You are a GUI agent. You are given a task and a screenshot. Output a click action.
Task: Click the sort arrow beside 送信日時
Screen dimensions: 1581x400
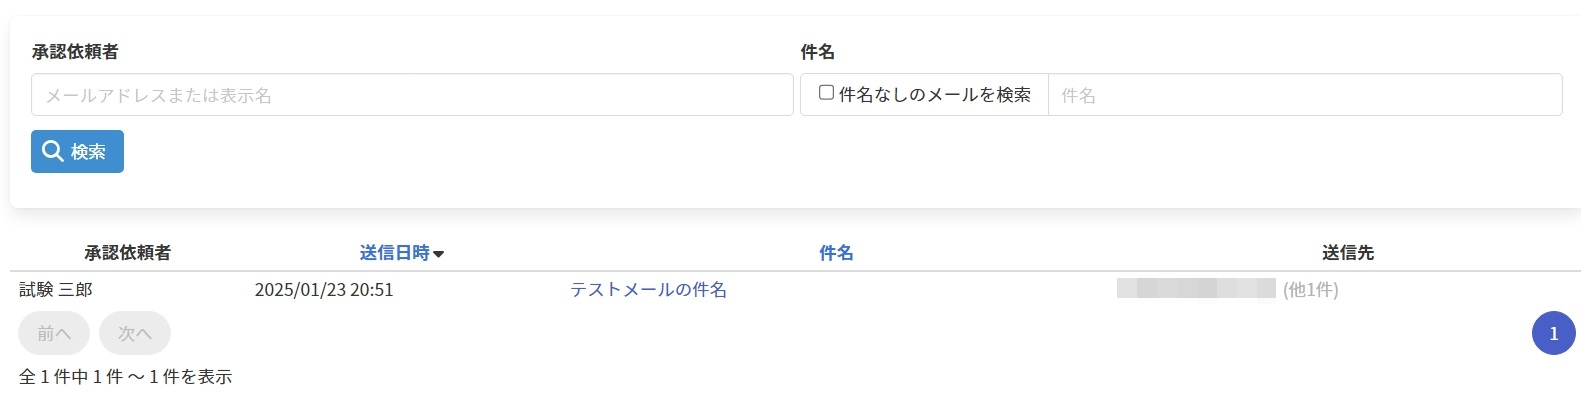439,254
